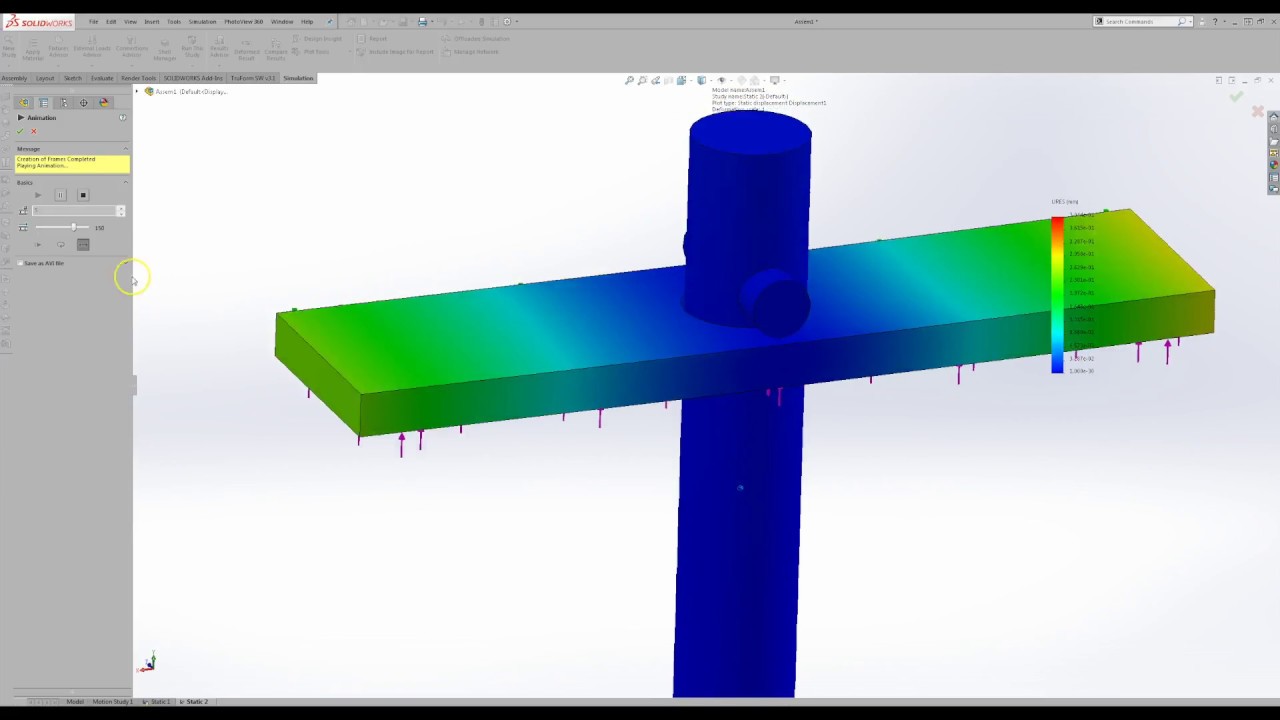
Task: Expand the Assem1 flyout tree node
Action: pyautogui.click(x=138, y=91)
